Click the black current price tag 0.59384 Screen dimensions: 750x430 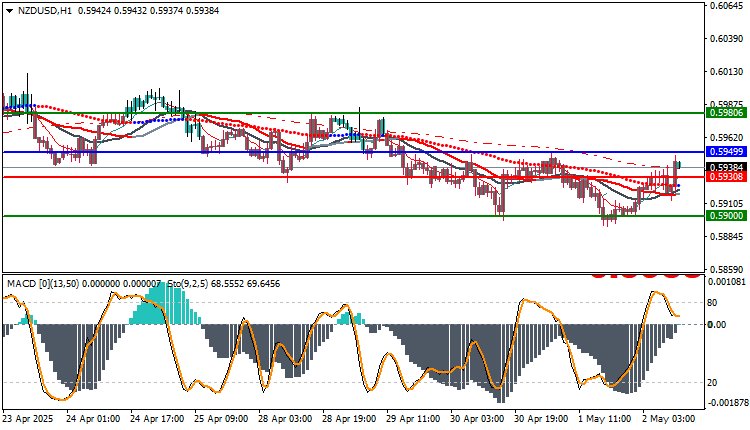(727, 167)
